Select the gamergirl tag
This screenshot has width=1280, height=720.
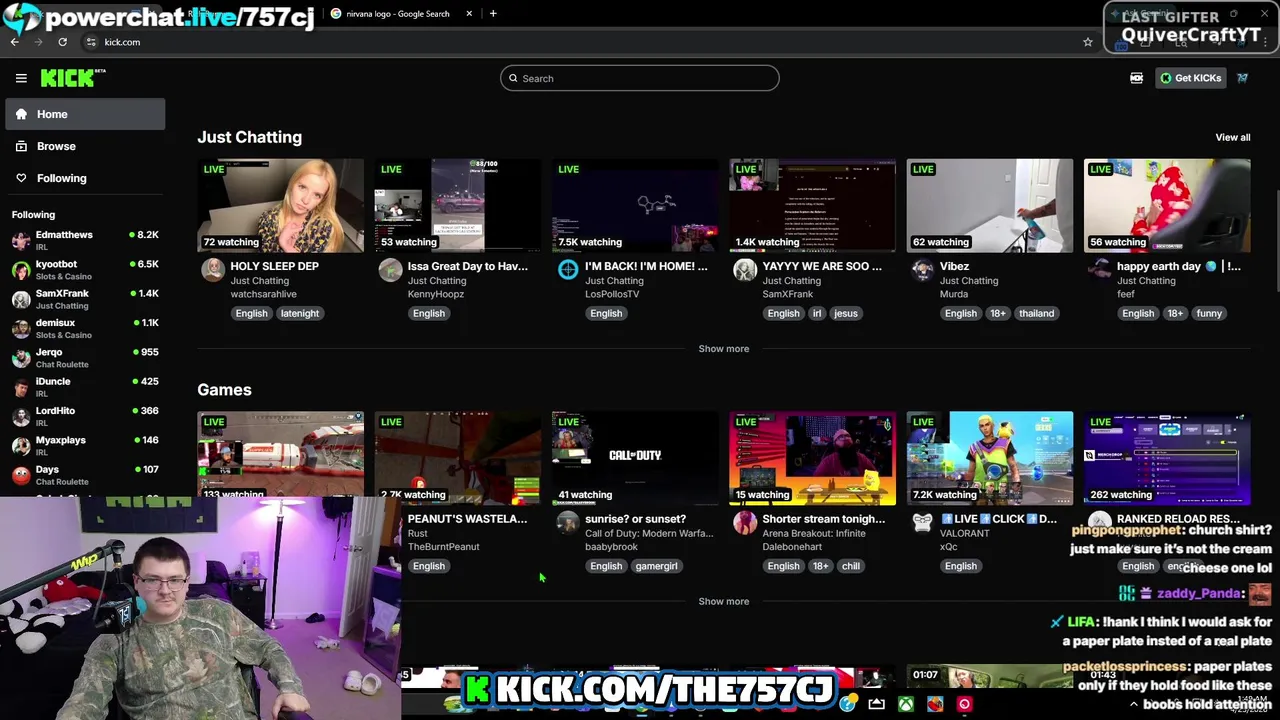coord(656,566)
